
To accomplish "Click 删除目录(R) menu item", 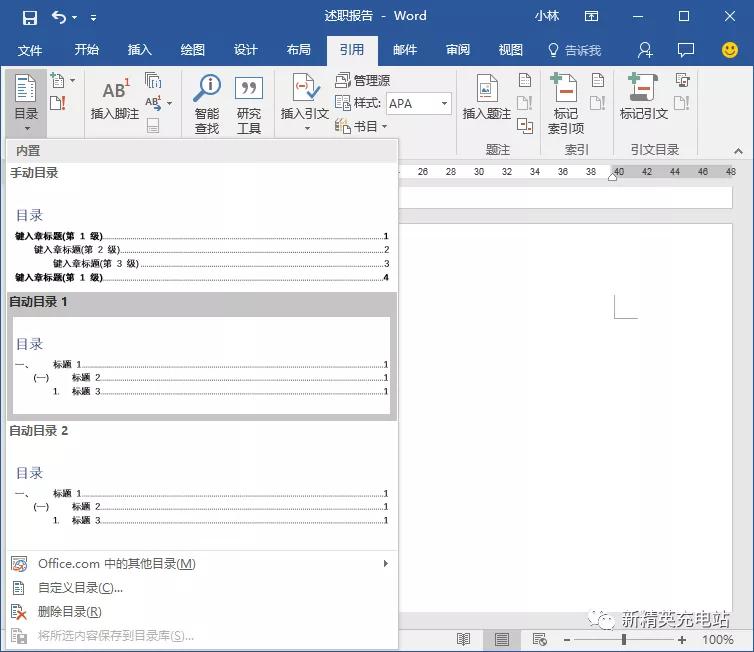I will (202, 612).
